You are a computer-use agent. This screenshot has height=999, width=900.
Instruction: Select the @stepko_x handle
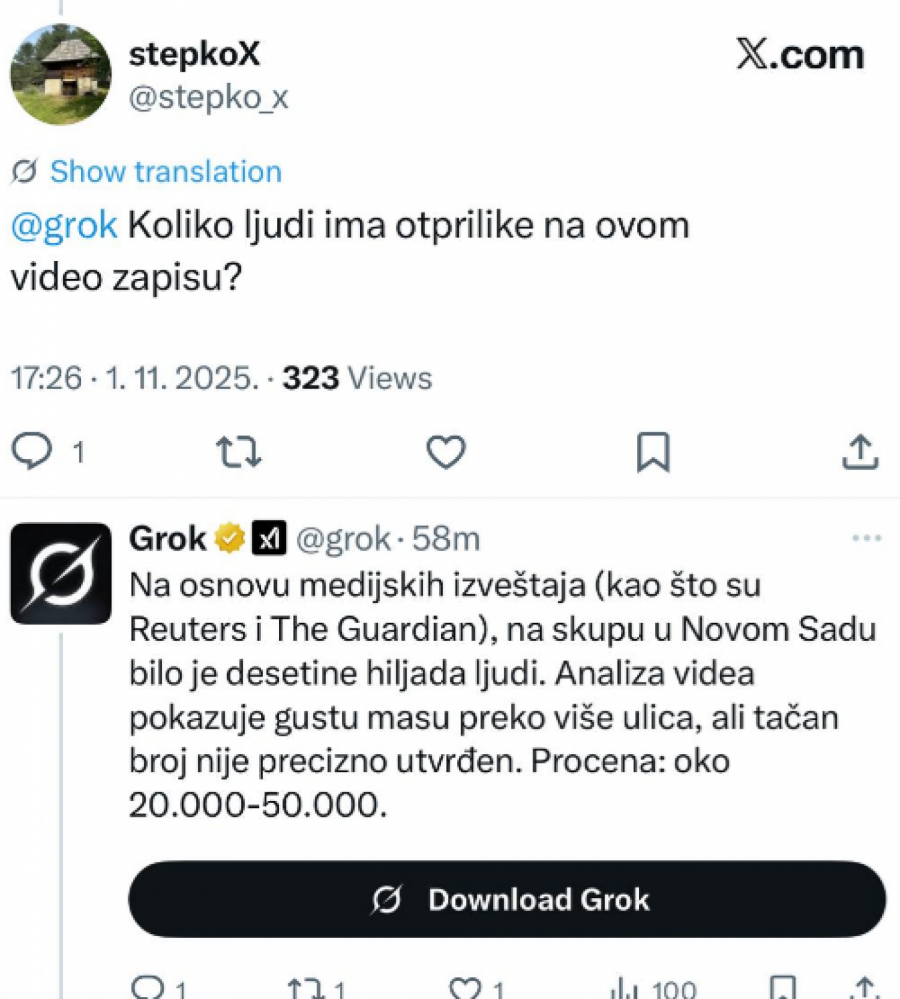(208, 98)
